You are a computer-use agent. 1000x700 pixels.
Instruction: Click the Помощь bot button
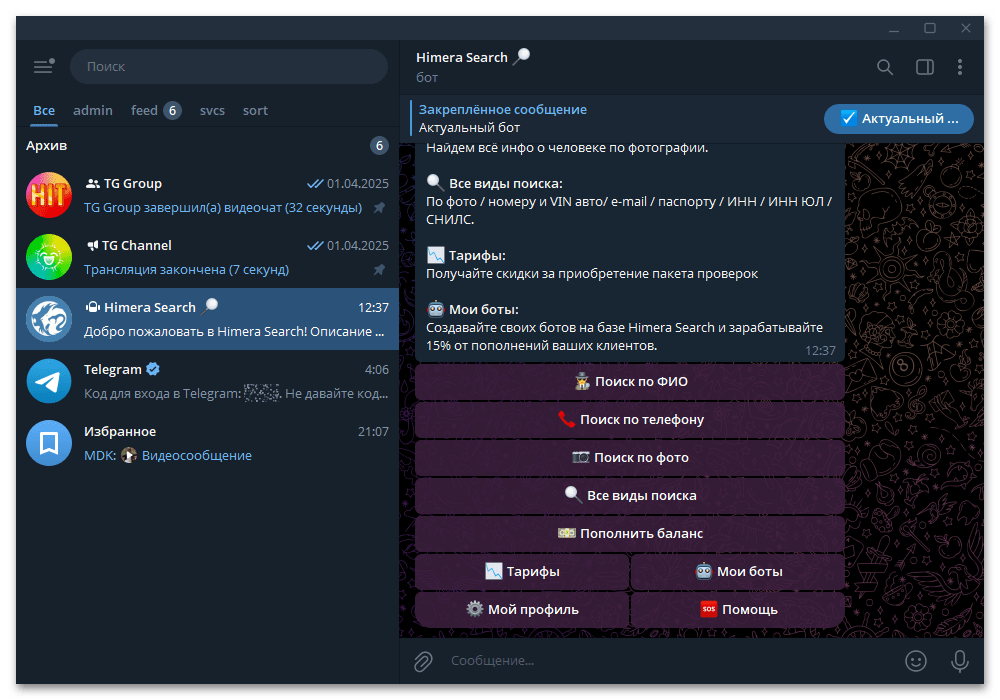click(x=738, y=609)
